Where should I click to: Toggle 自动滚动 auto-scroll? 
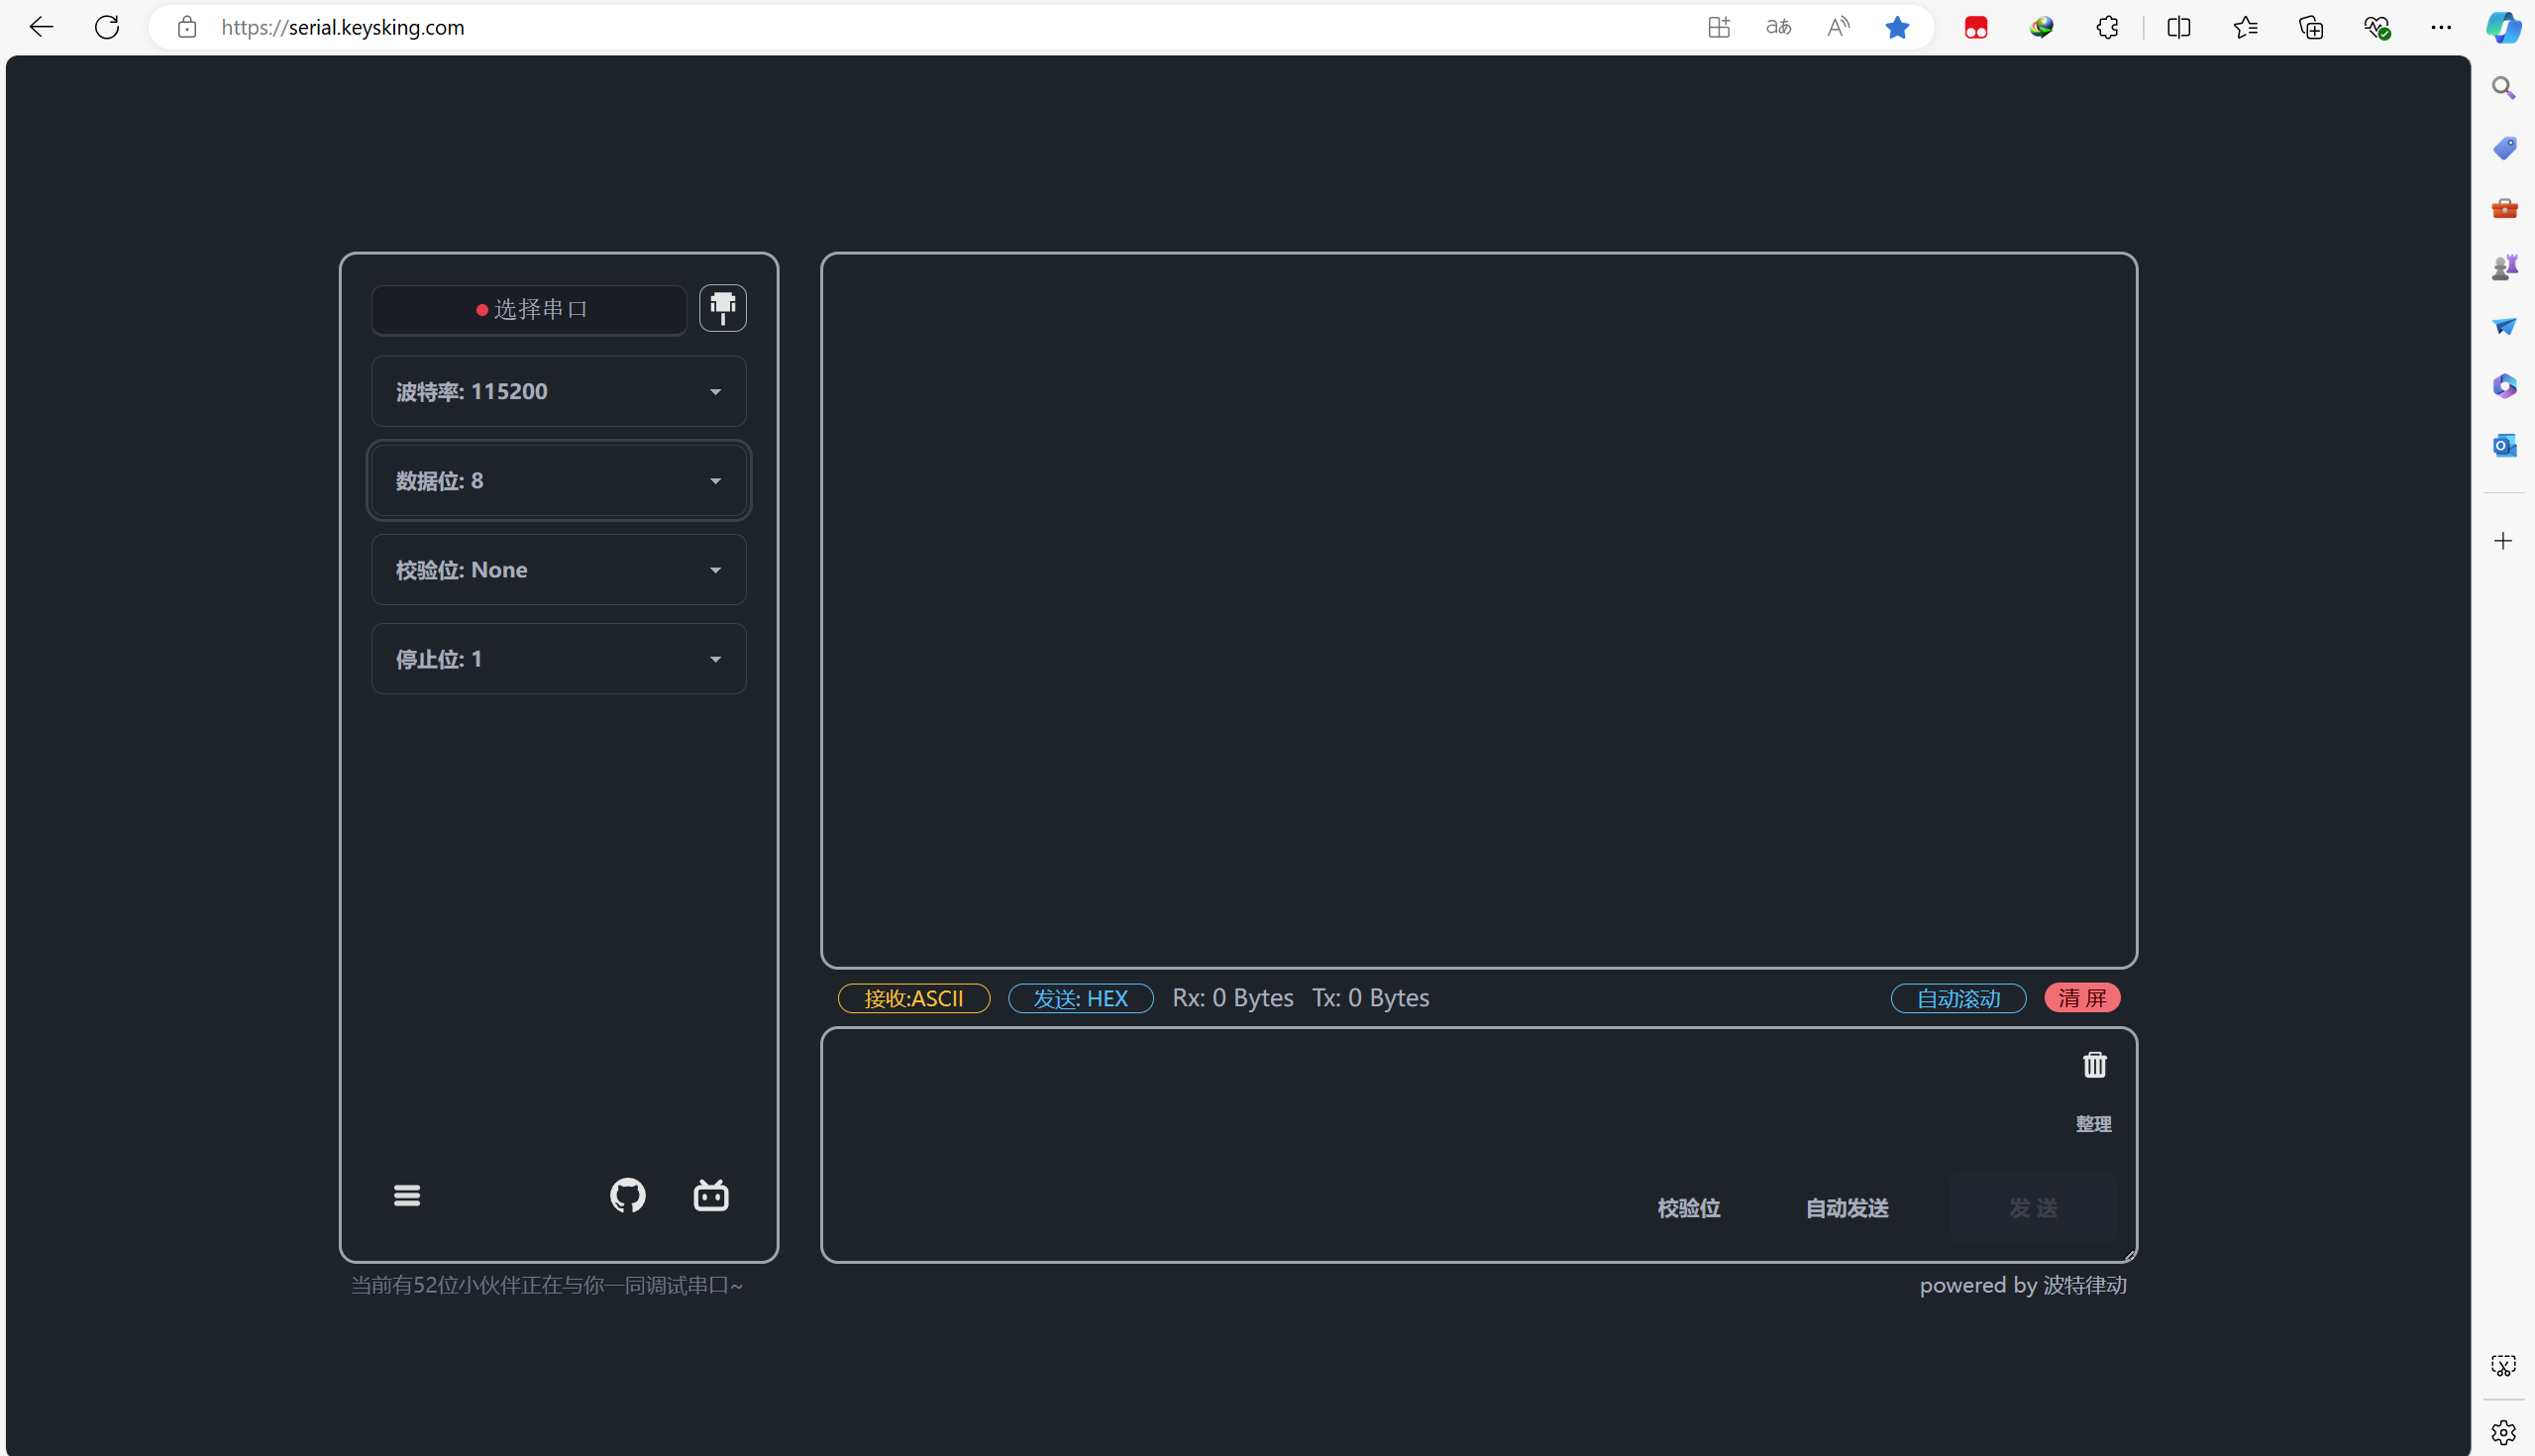1958,998
